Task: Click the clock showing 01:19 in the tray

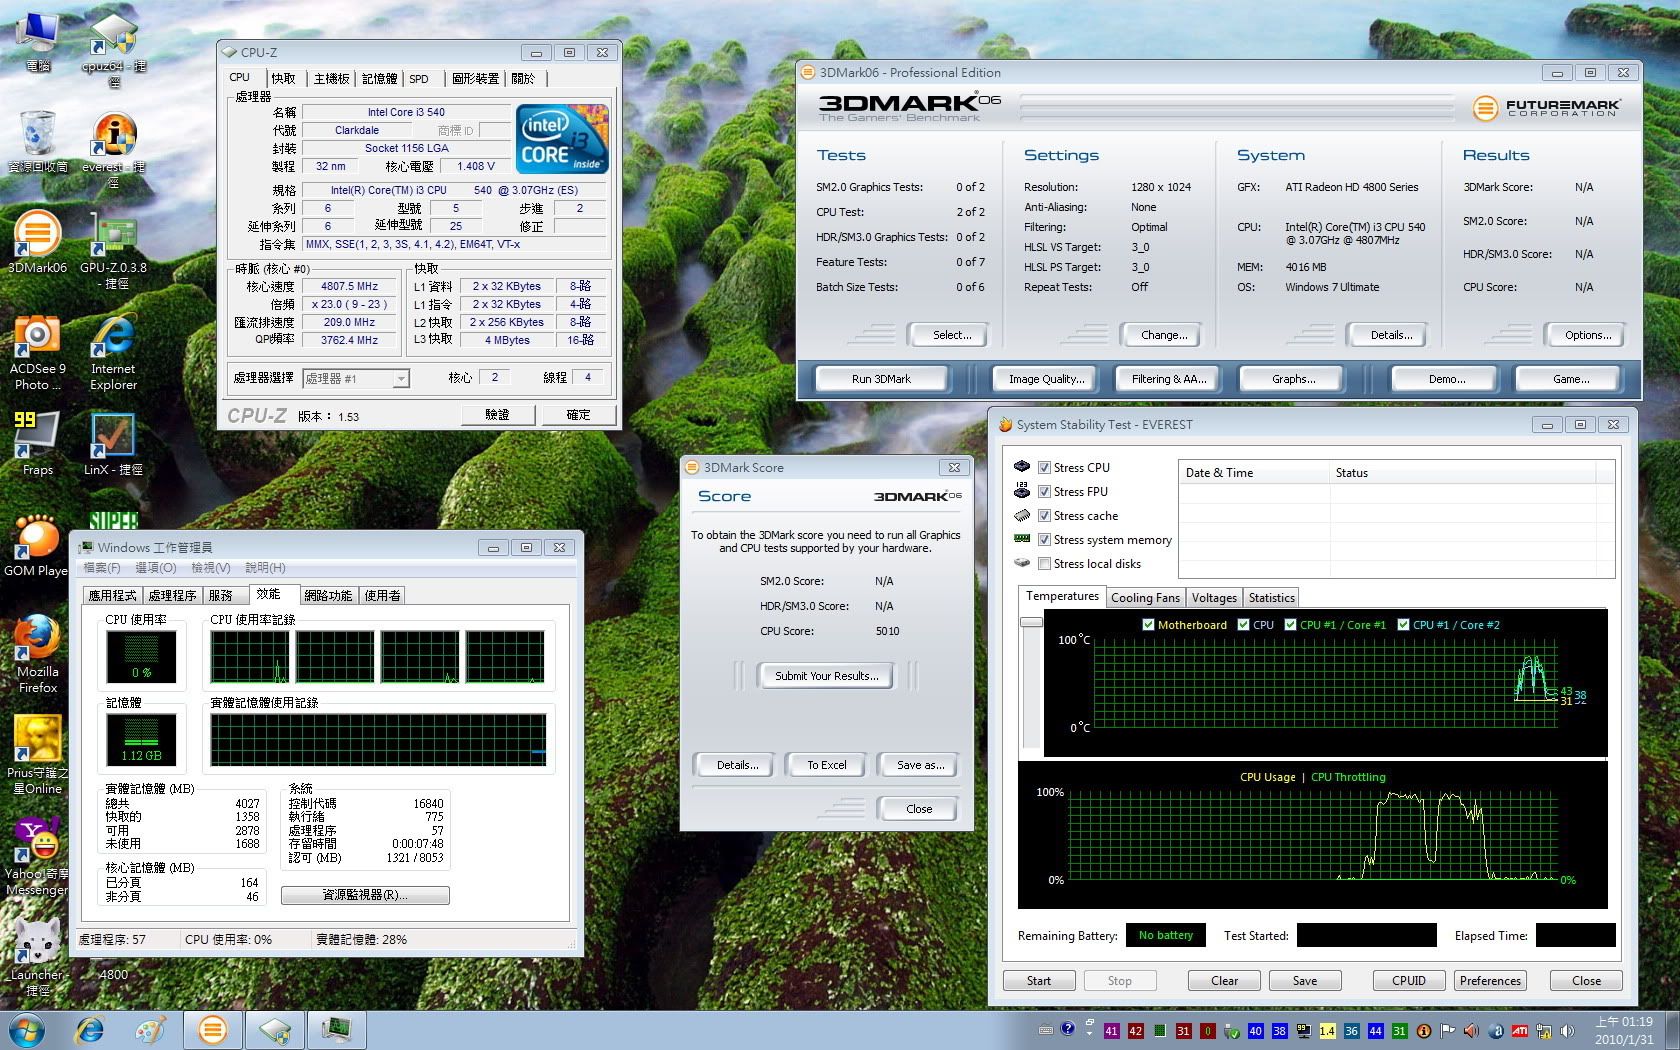Action: (1624, 1030)
